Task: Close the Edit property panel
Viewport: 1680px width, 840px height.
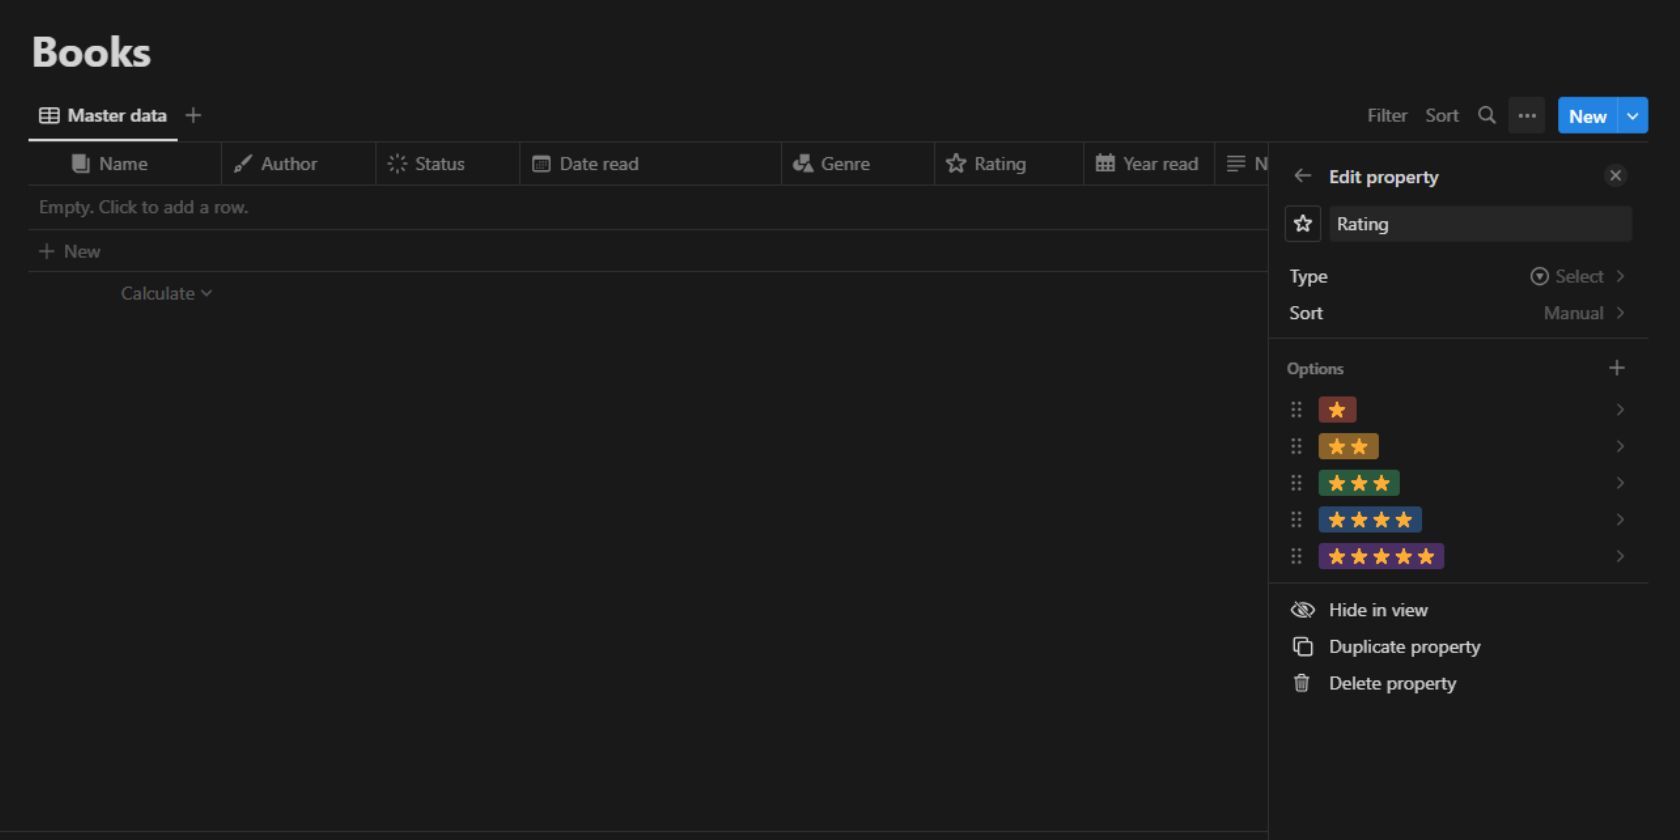Action: point(1615,176)
